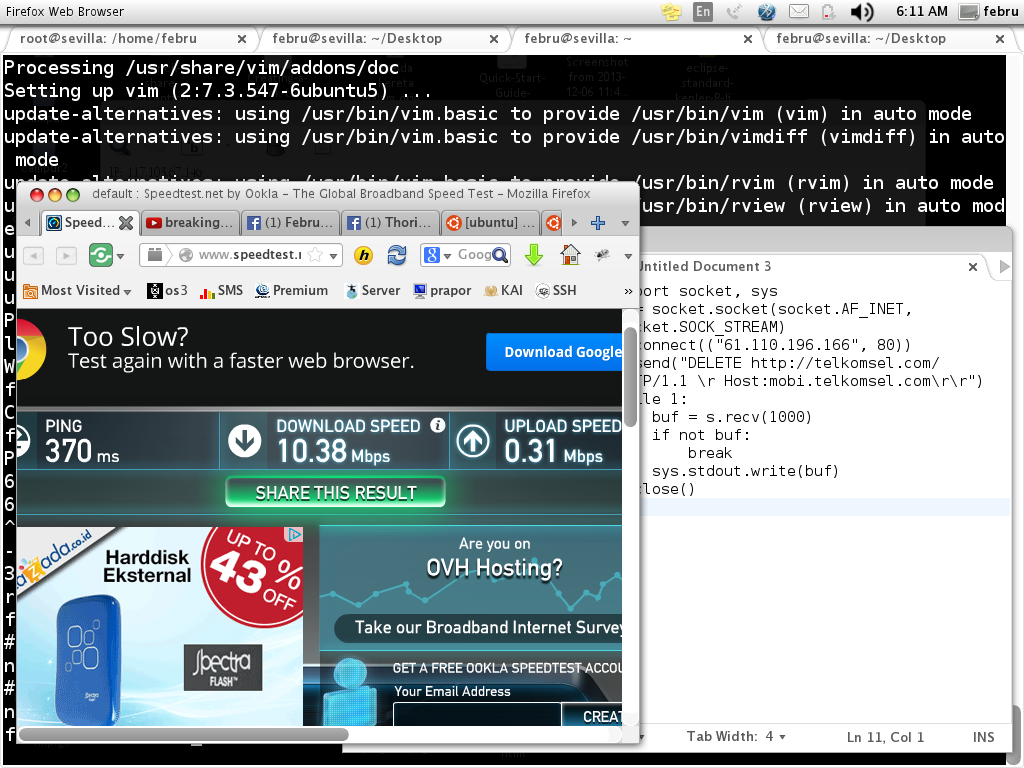The image size is (1024, 768).
Task: Open the febru user session menu
Action: (988, 12)
